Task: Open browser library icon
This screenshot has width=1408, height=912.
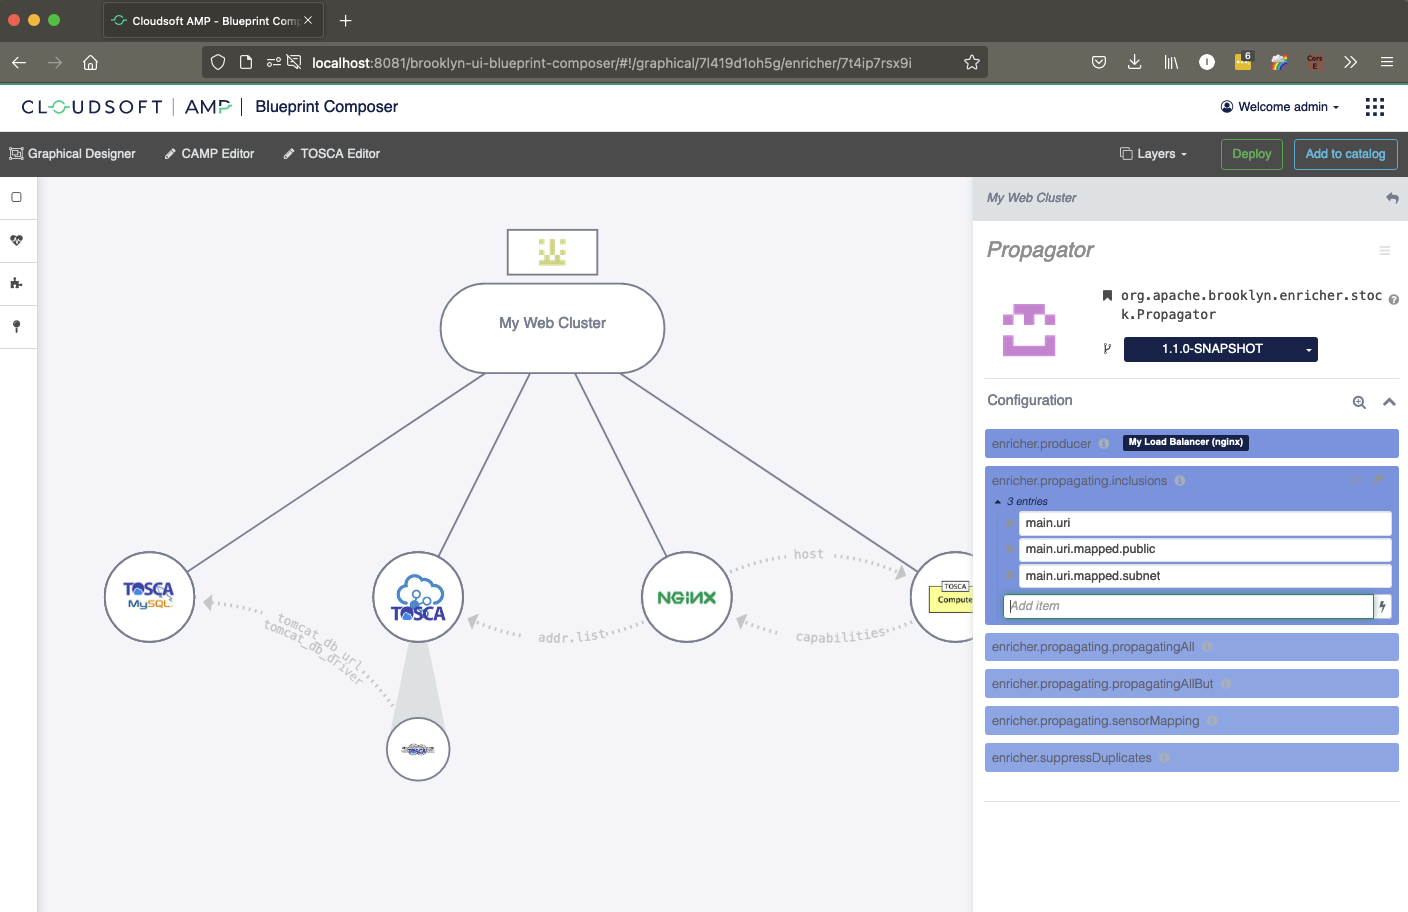Action: (x=1171, y=62)
